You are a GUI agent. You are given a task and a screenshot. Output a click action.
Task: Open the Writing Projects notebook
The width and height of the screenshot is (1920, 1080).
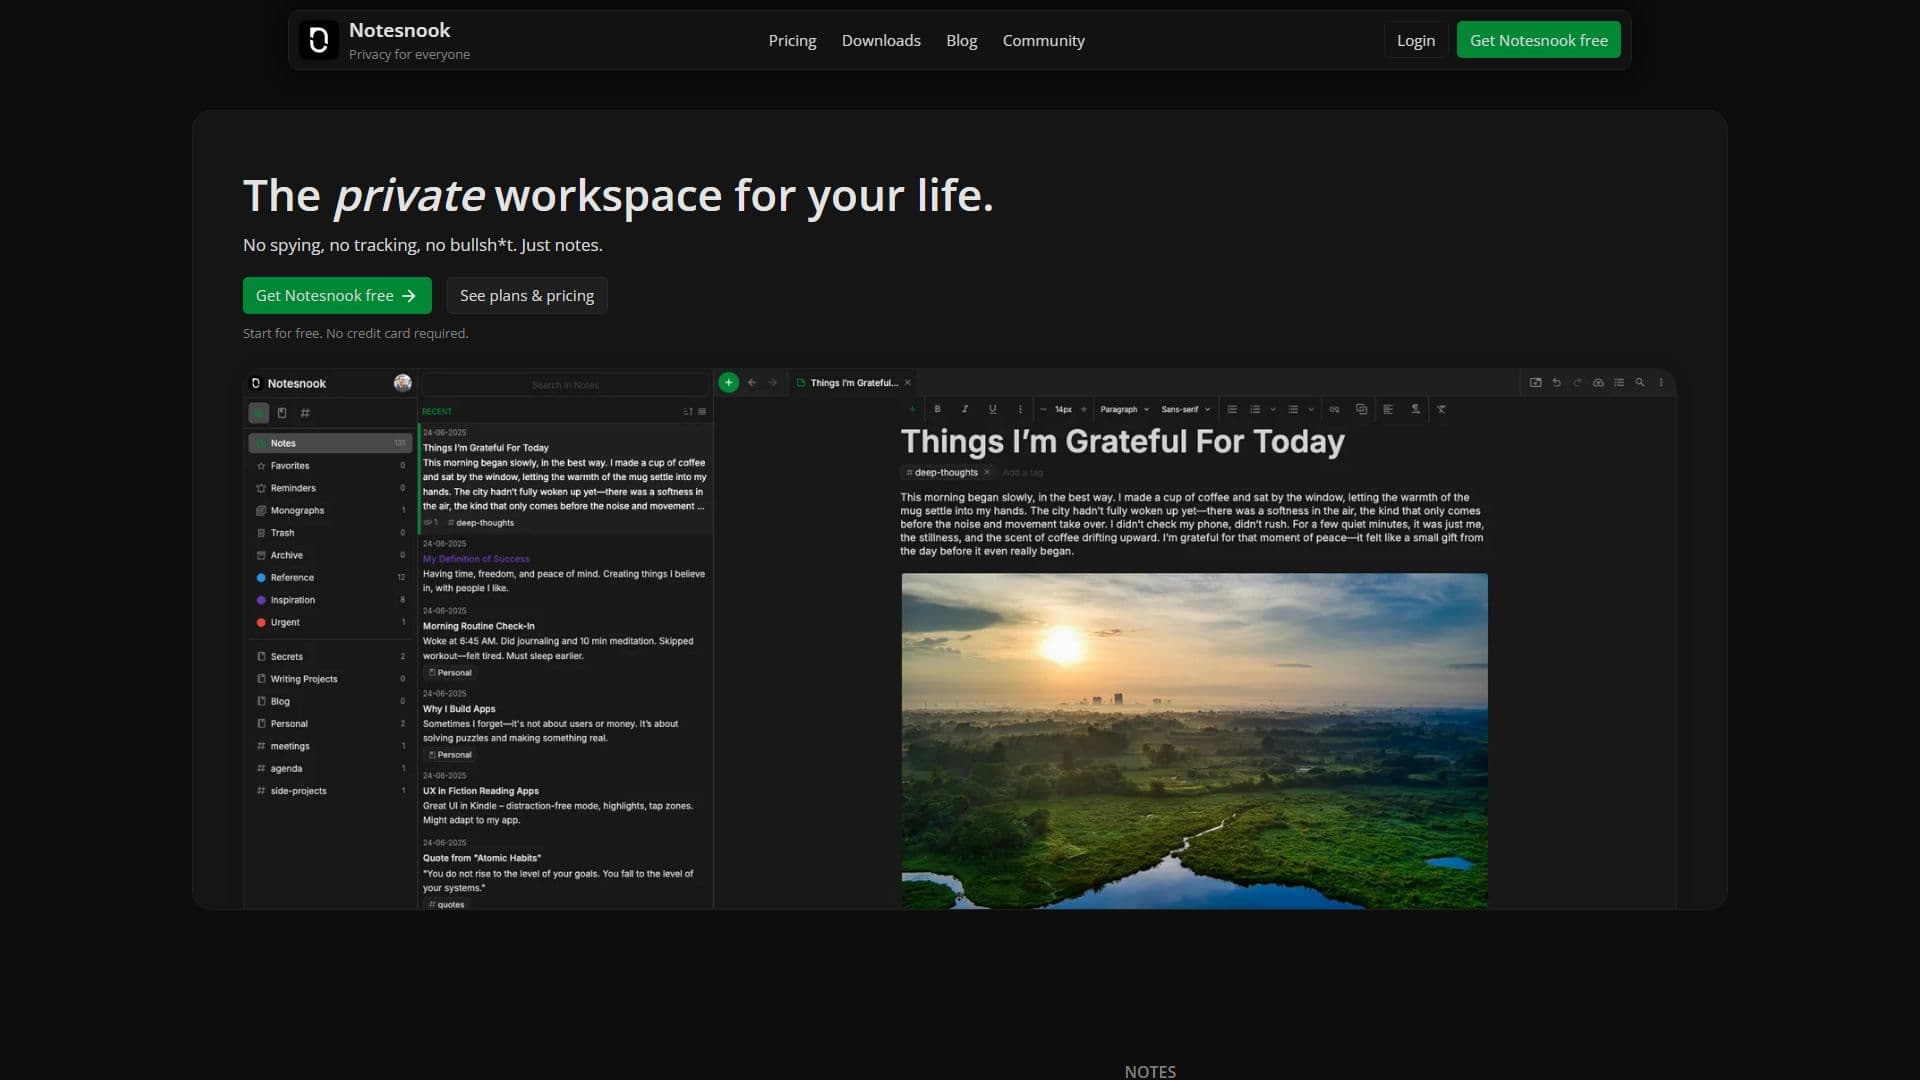[330, 679]
